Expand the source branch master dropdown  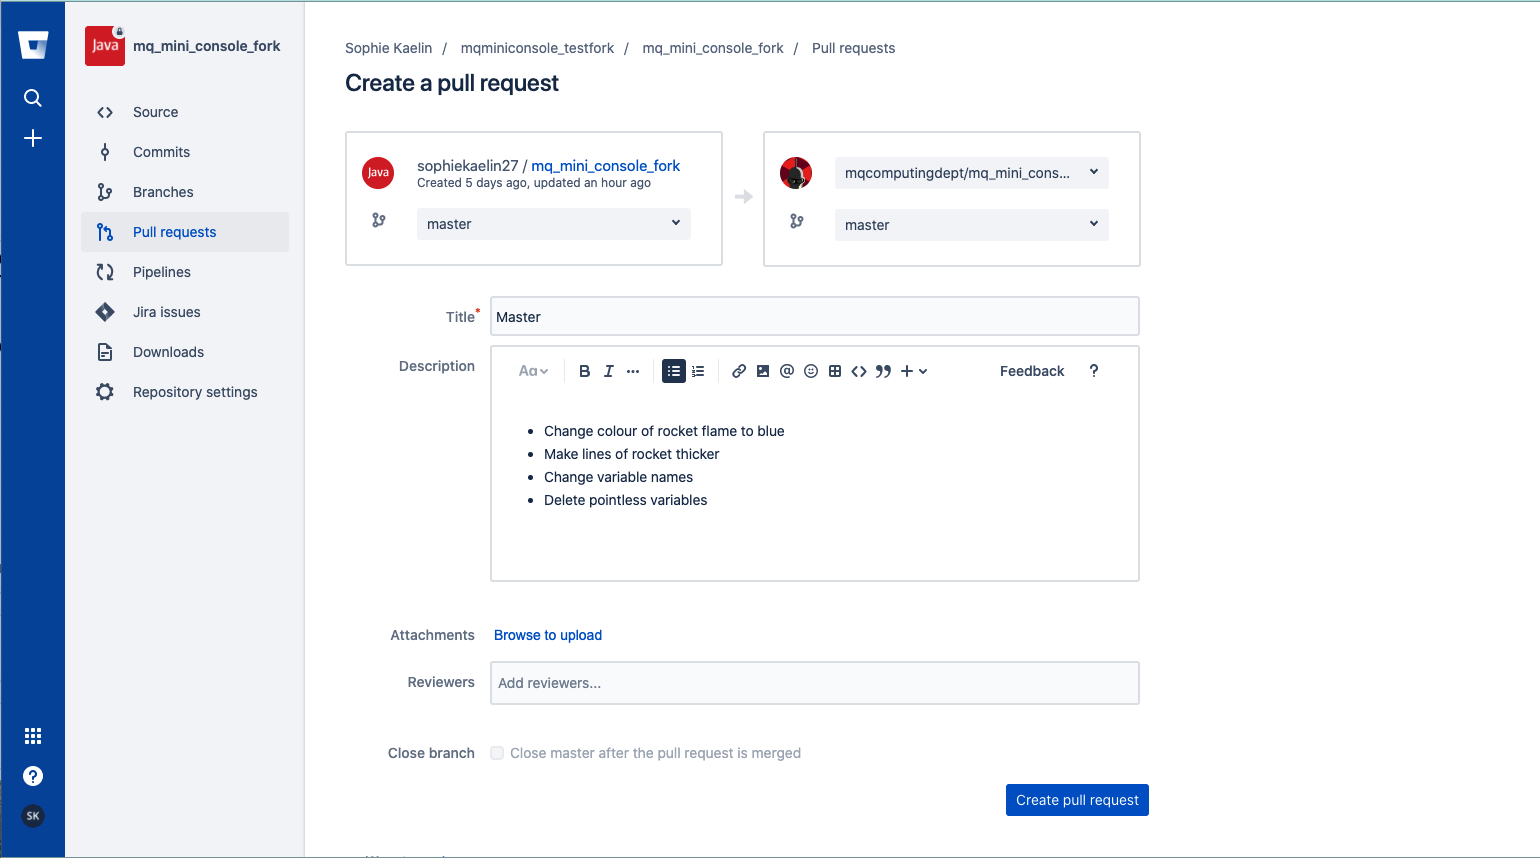(553, 224)
